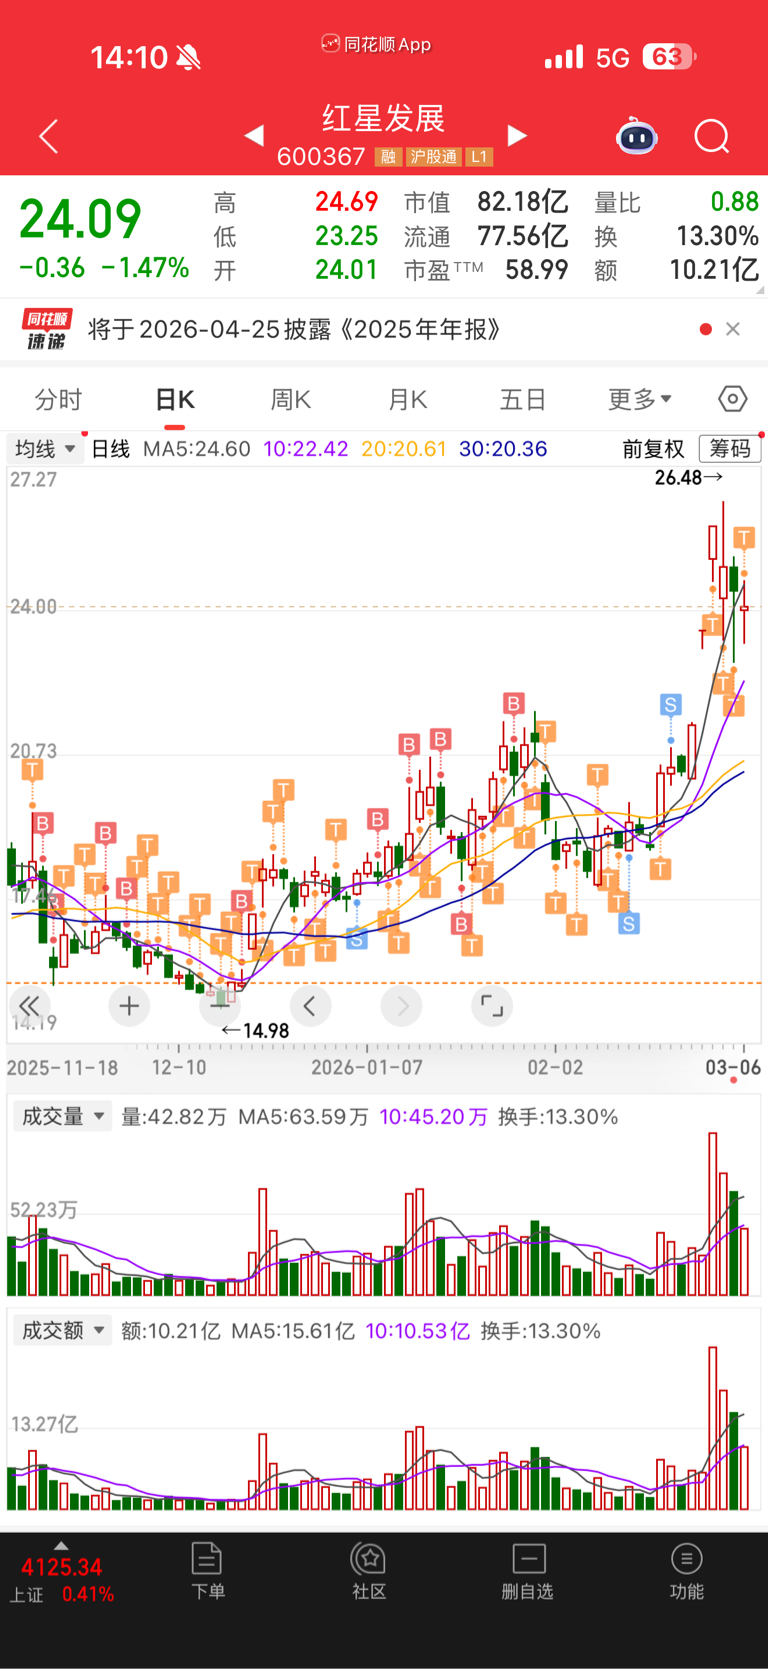Tap purple MA10 22.42 label

click(x=306, y=449)
